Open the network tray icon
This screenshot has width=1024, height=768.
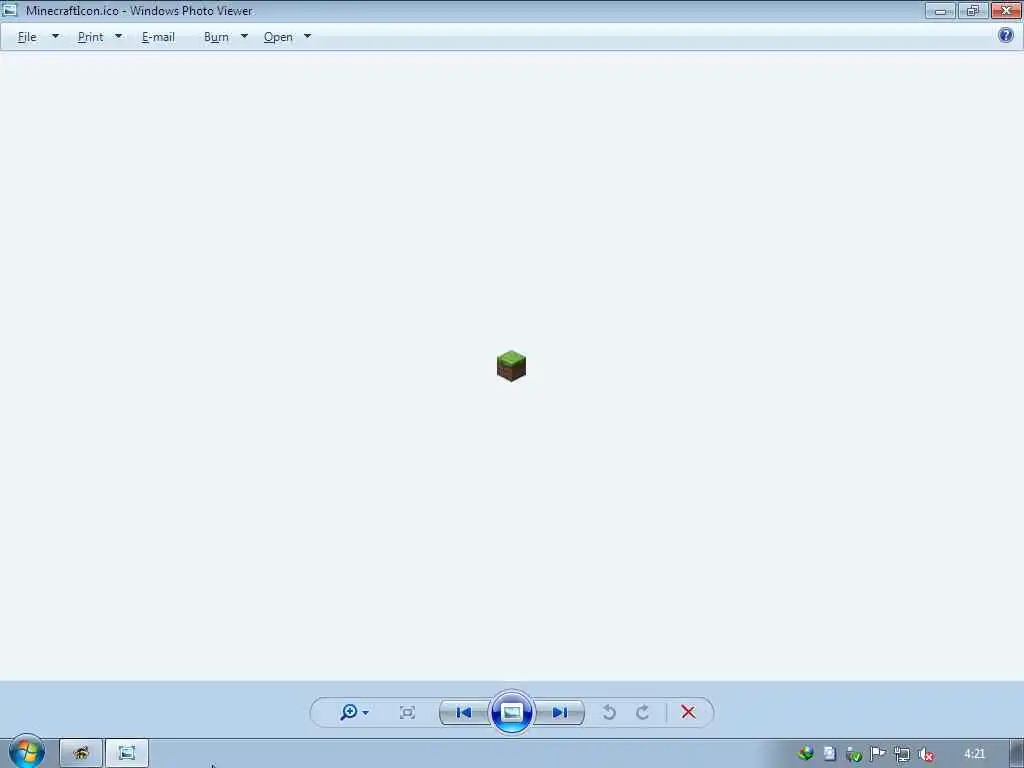coord(902,754)
